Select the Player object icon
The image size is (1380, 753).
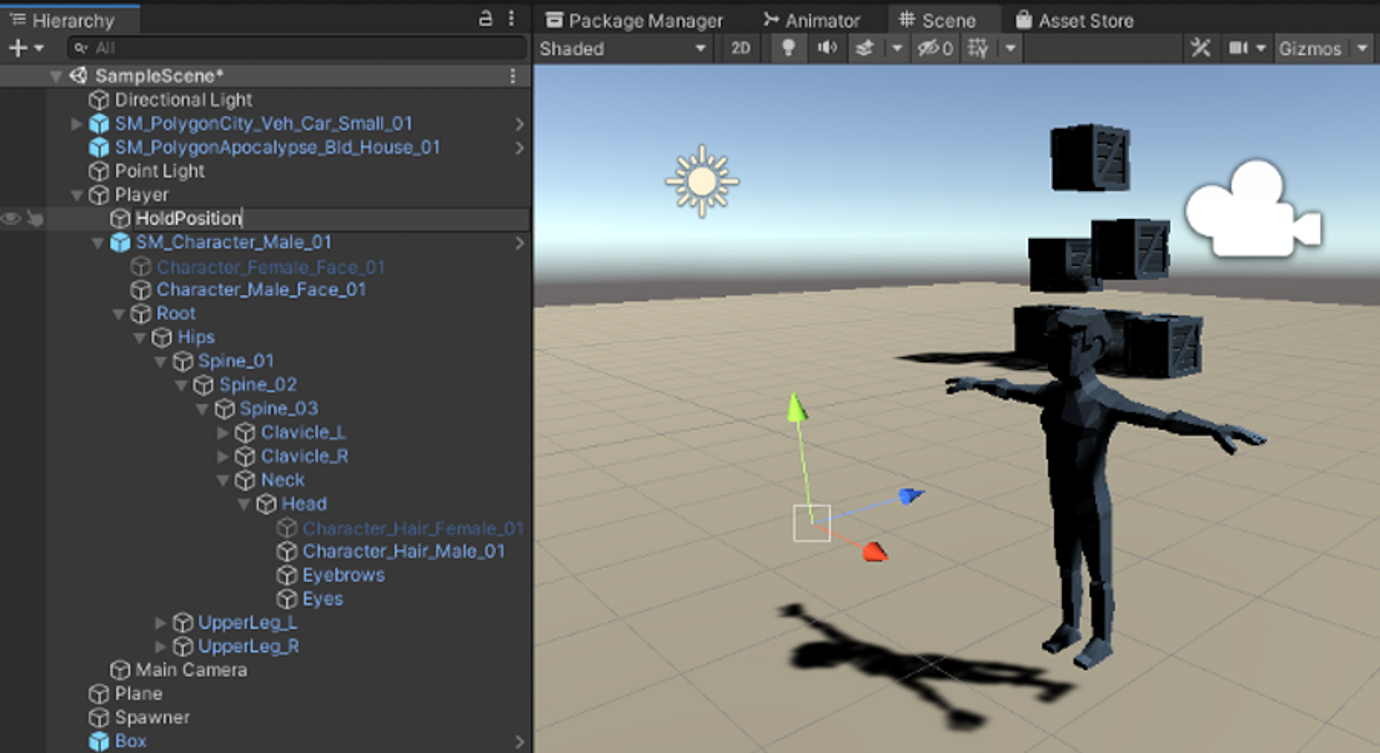pyautogui.click(x=98, y=195)
